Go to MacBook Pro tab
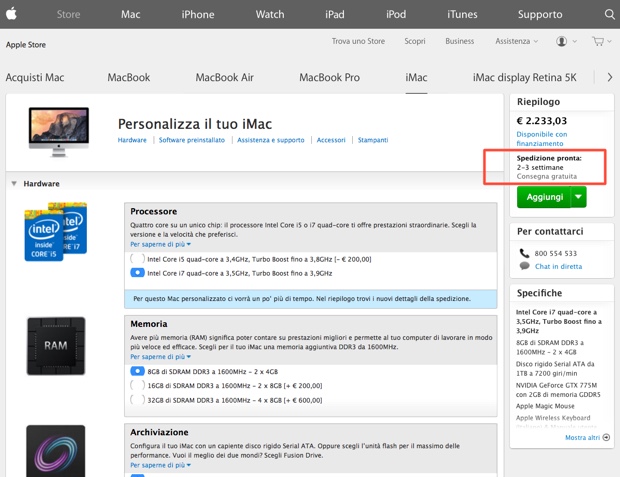 [x=329, y=78]
